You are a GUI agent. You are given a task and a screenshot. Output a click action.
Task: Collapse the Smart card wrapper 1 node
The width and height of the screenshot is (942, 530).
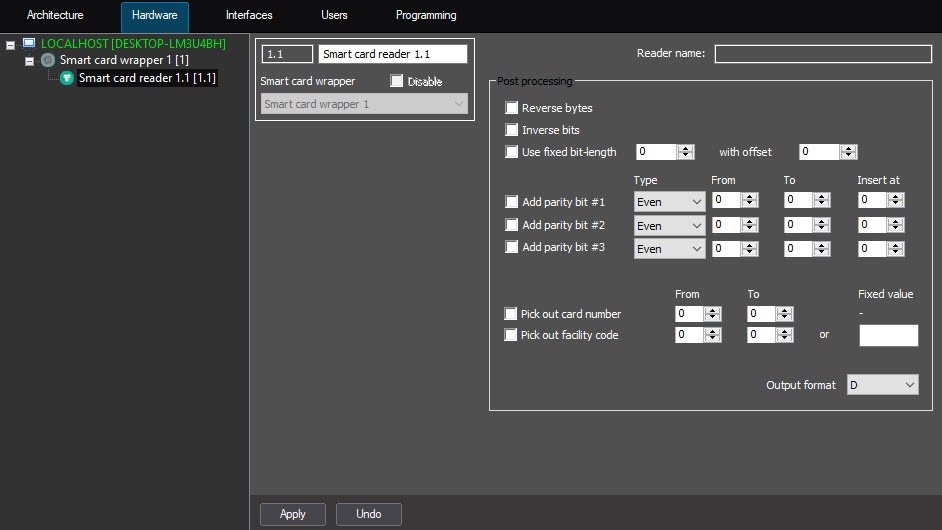30,61
